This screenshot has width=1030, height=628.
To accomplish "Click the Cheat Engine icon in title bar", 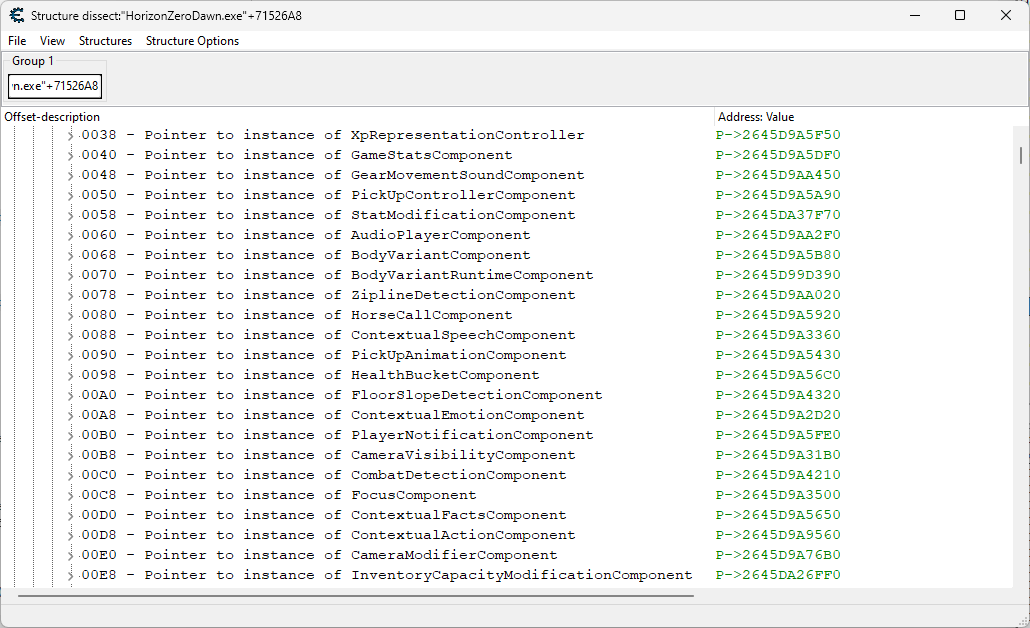I will click(x=16, y=15).
